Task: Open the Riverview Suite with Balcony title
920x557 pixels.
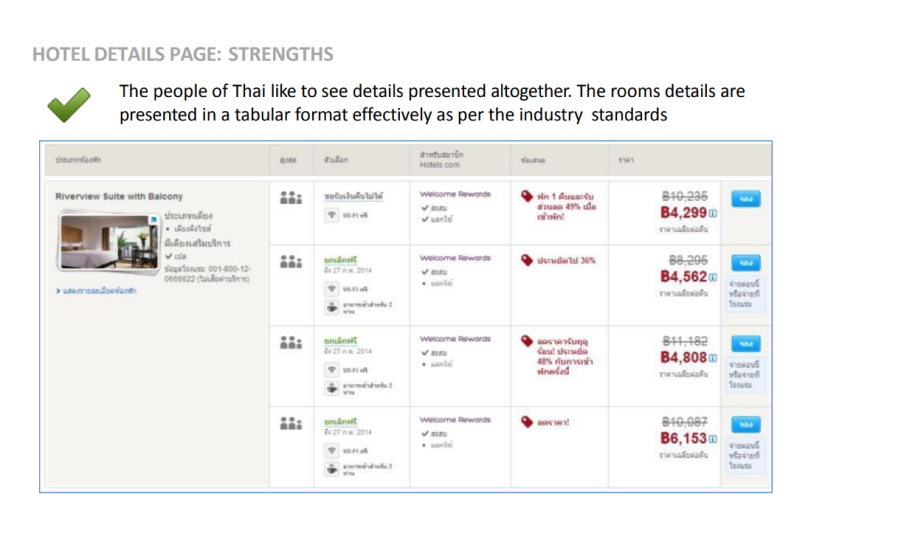Action: [119, 197]
